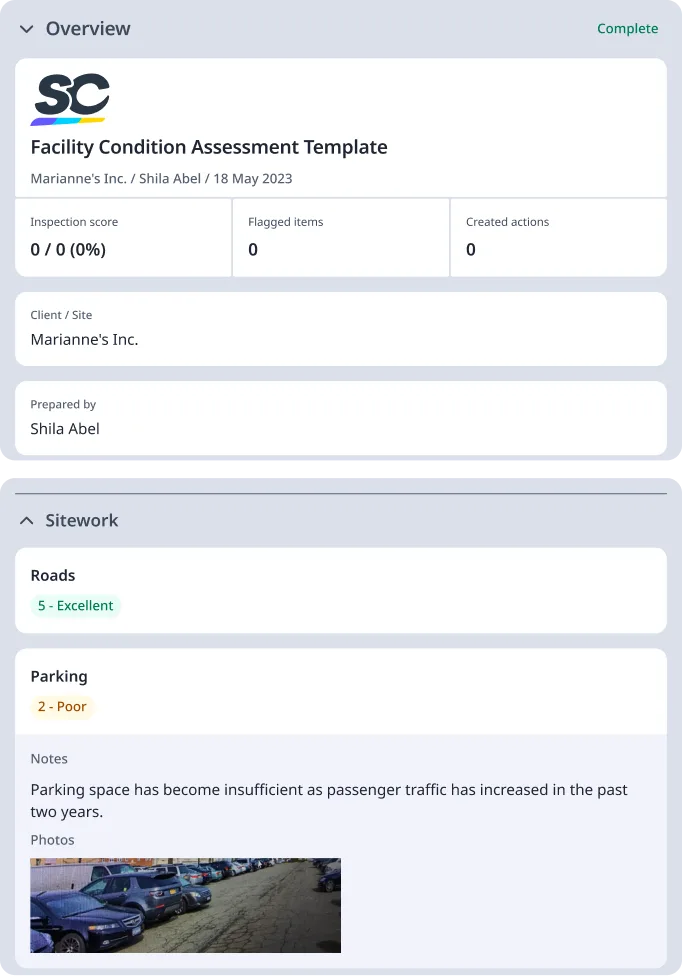Collapse the Overview section chevron

click(x=27, y=29)
